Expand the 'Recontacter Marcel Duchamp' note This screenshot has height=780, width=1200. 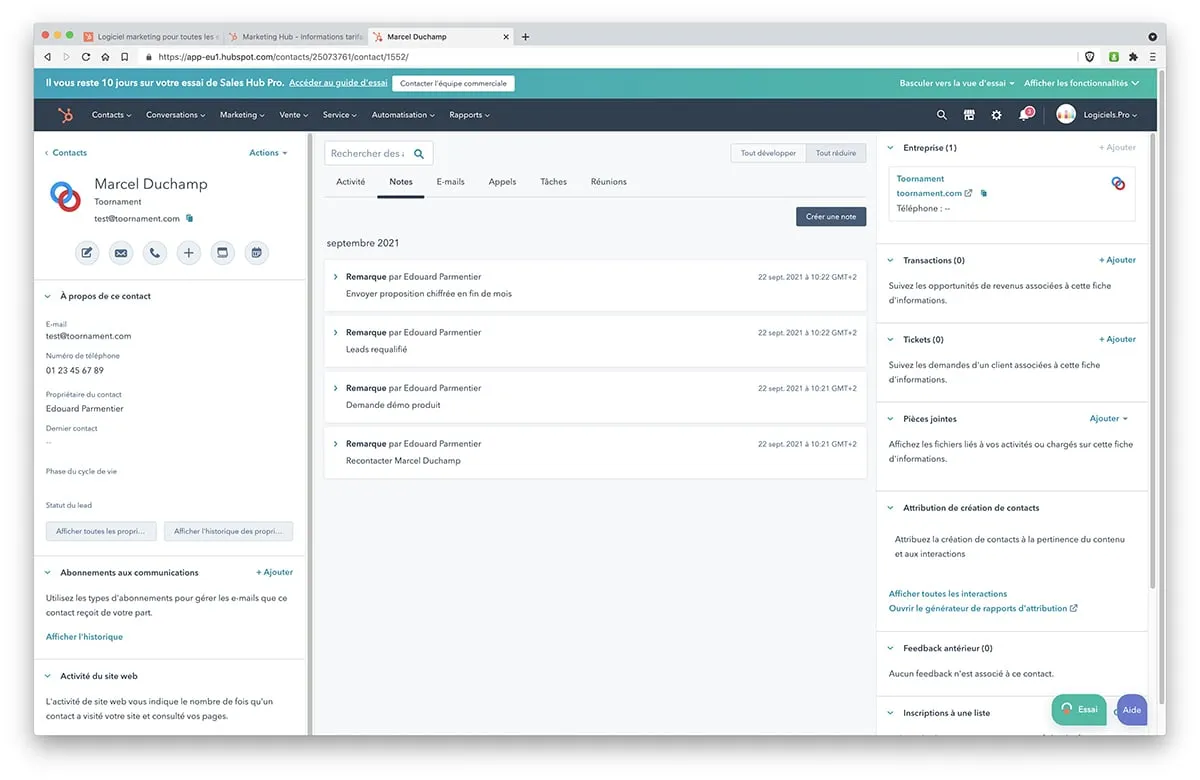click(x=336, y=444)
